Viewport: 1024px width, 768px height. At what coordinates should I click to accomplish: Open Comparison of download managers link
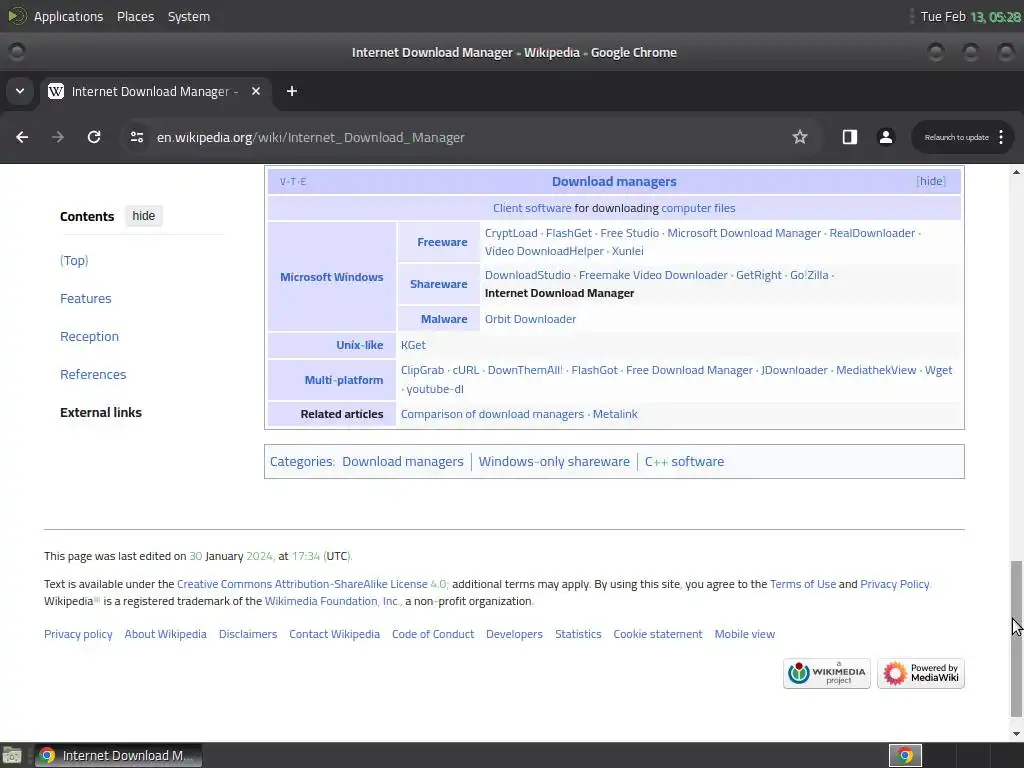point(492,414)
